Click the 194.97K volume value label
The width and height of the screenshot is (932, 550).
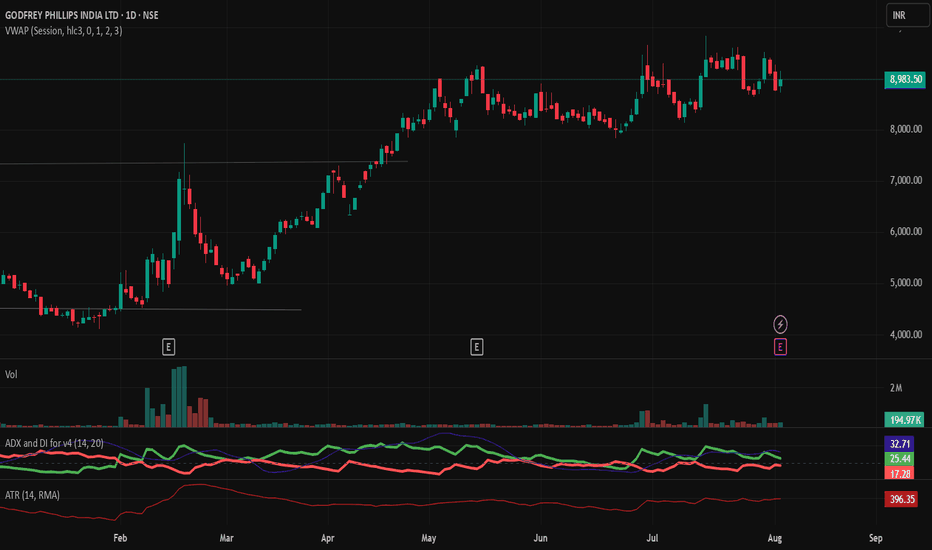[x=905, y=420]
